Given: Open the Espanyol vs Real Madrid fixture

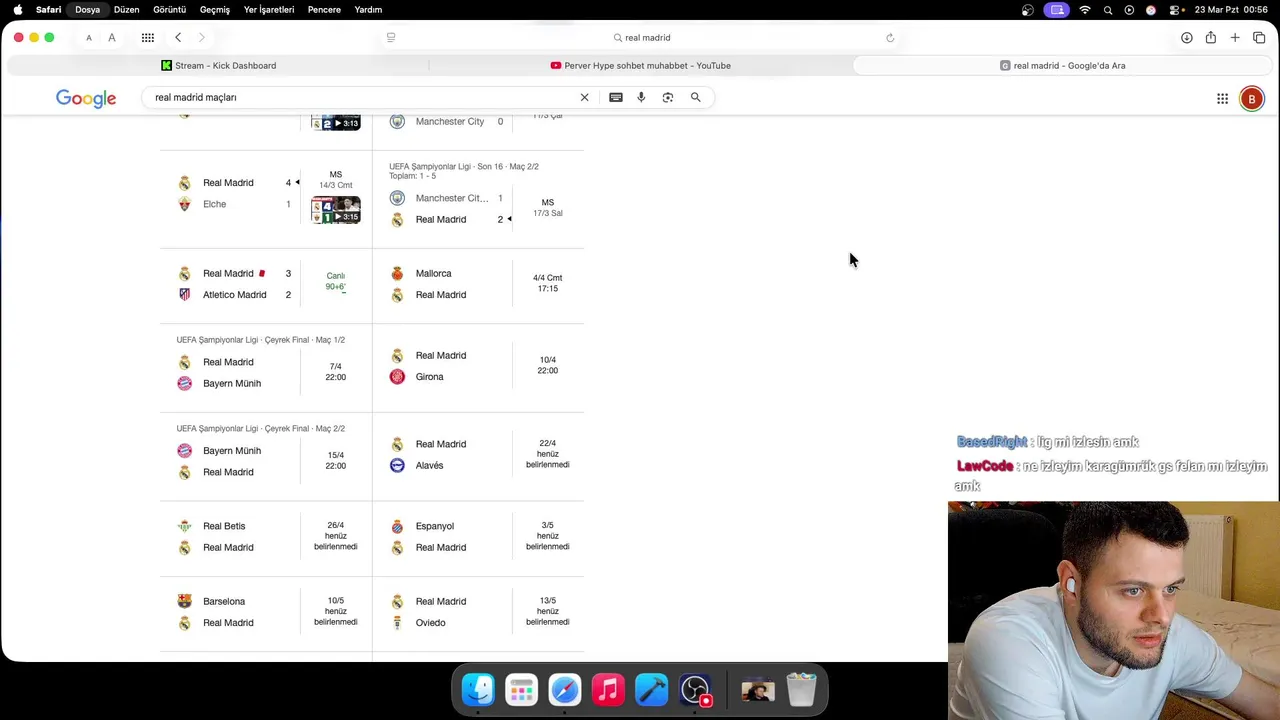Looking at the screenshot, I should tap(478, 538).
